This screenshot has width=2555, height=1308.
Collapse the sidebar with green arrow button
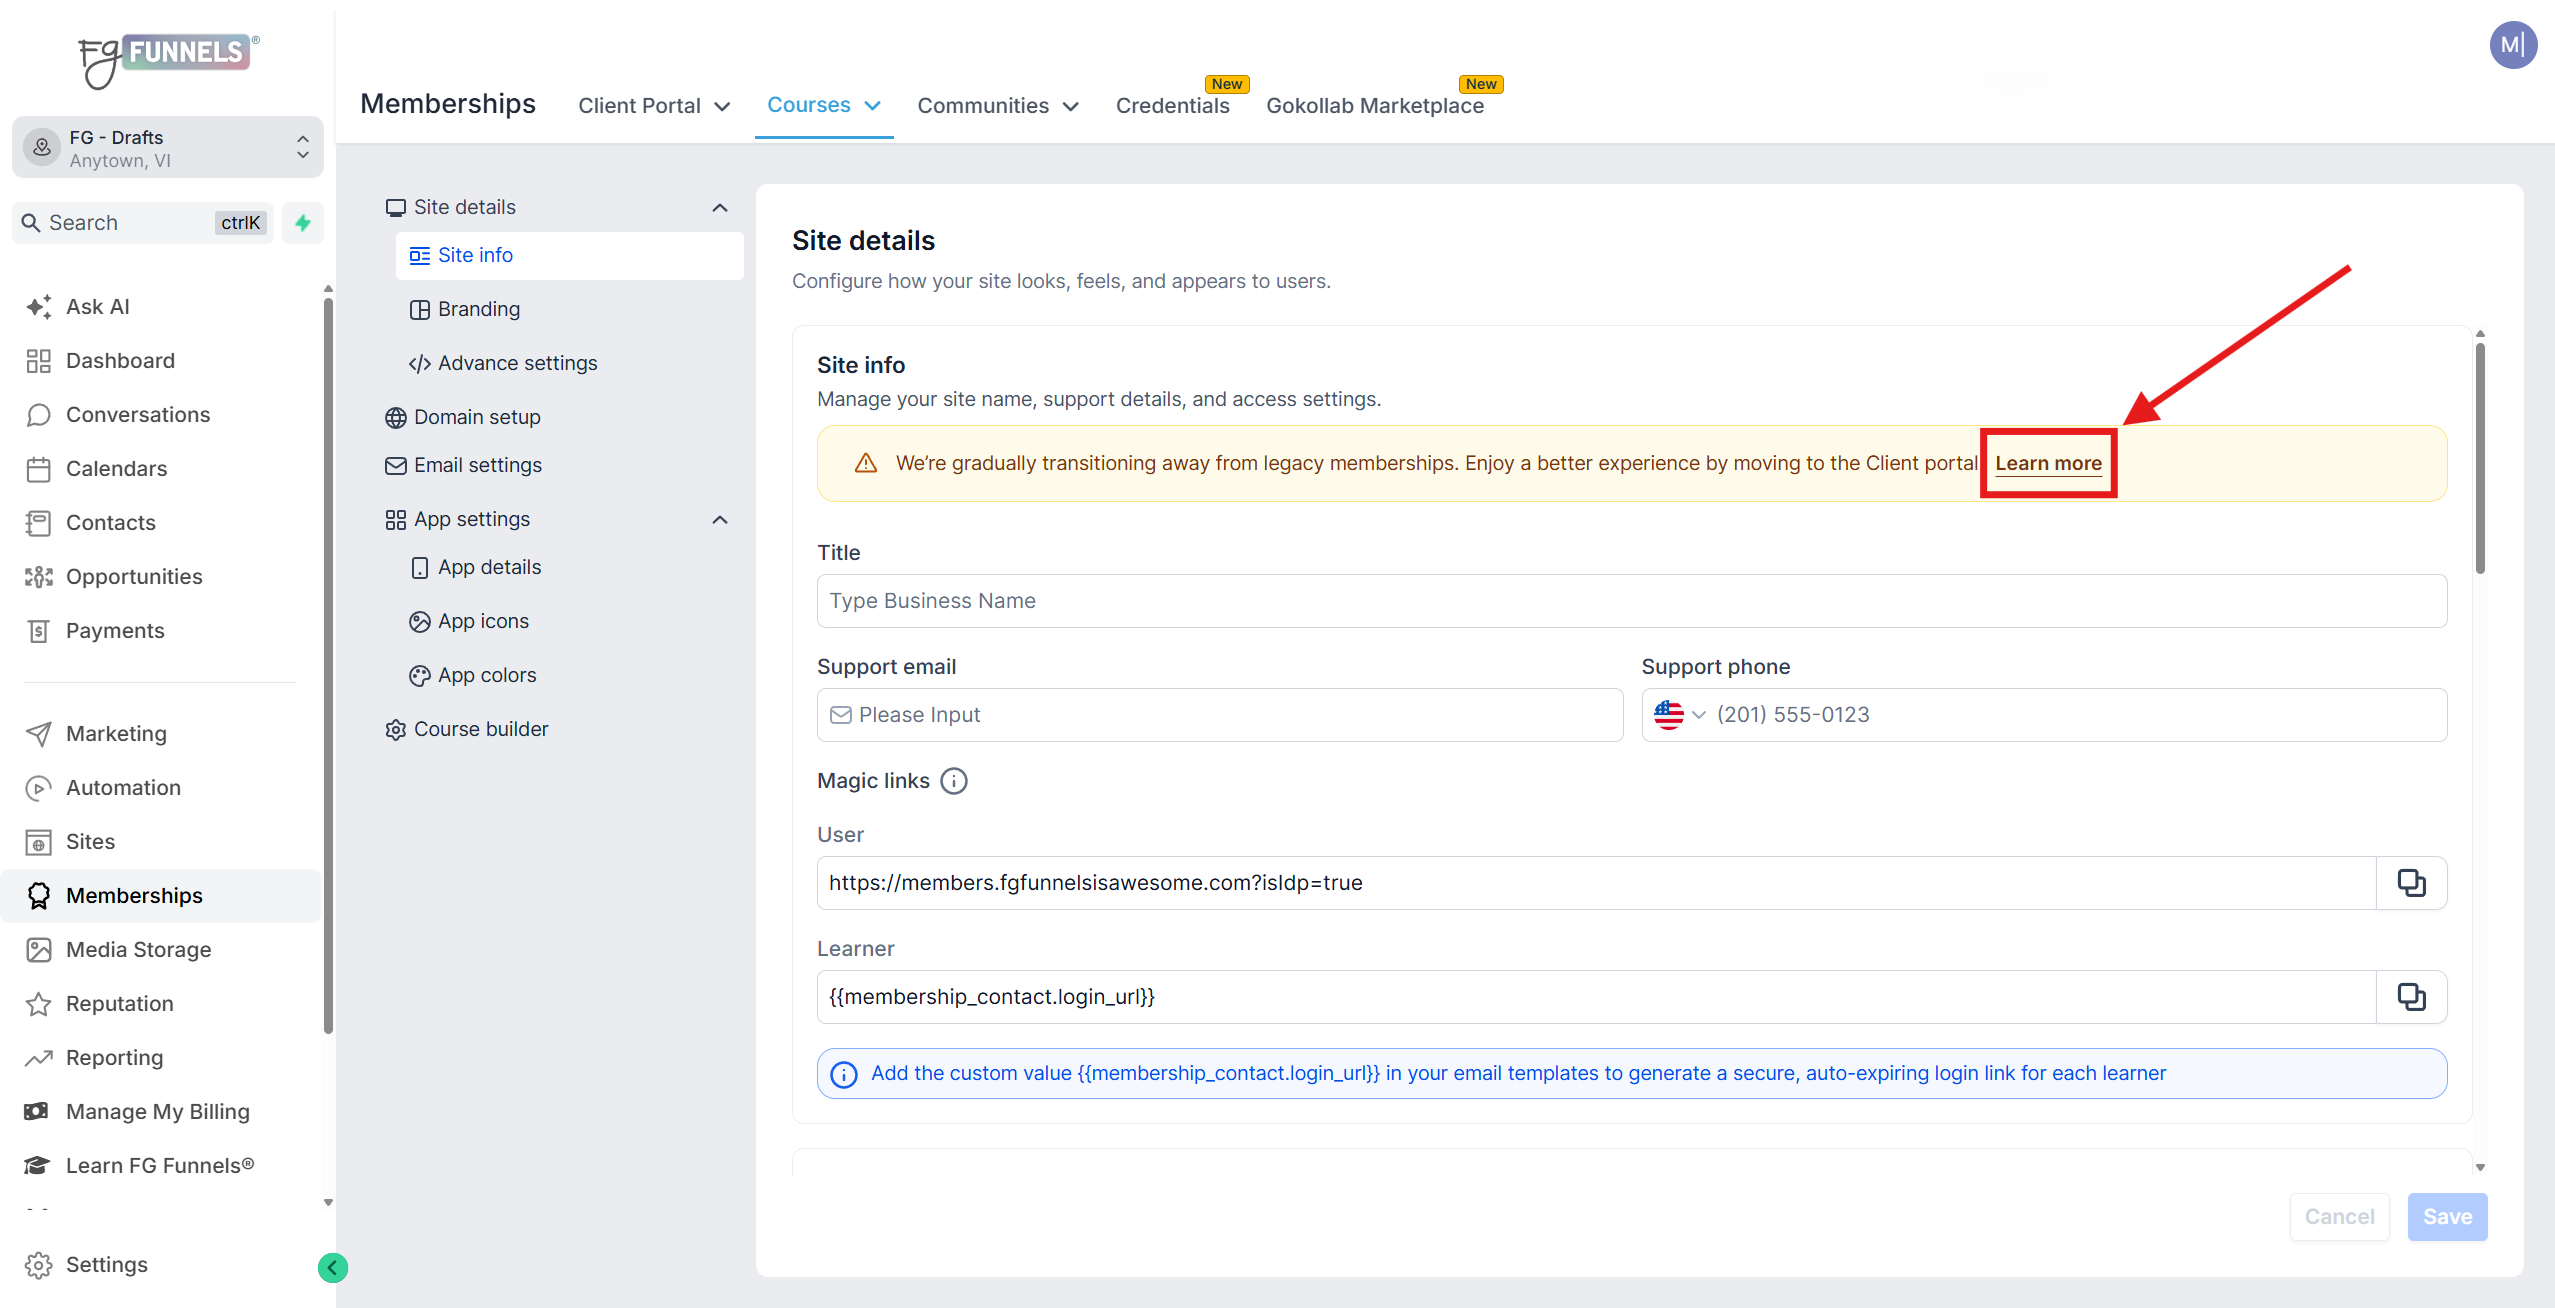333,1268
